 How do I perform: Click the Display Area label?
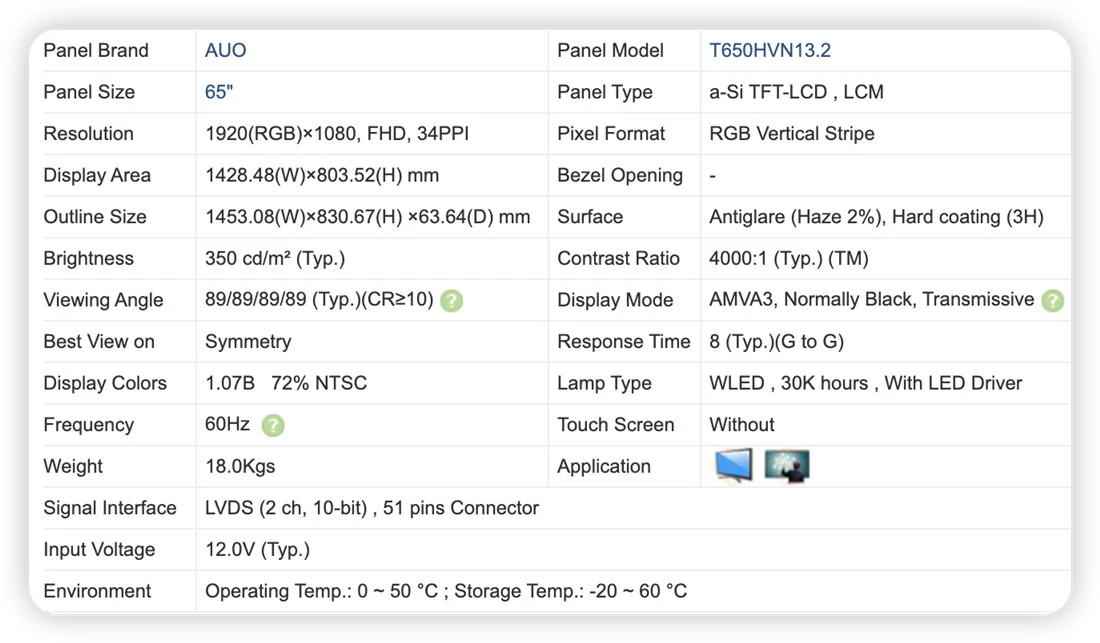[x=97, y=175]
